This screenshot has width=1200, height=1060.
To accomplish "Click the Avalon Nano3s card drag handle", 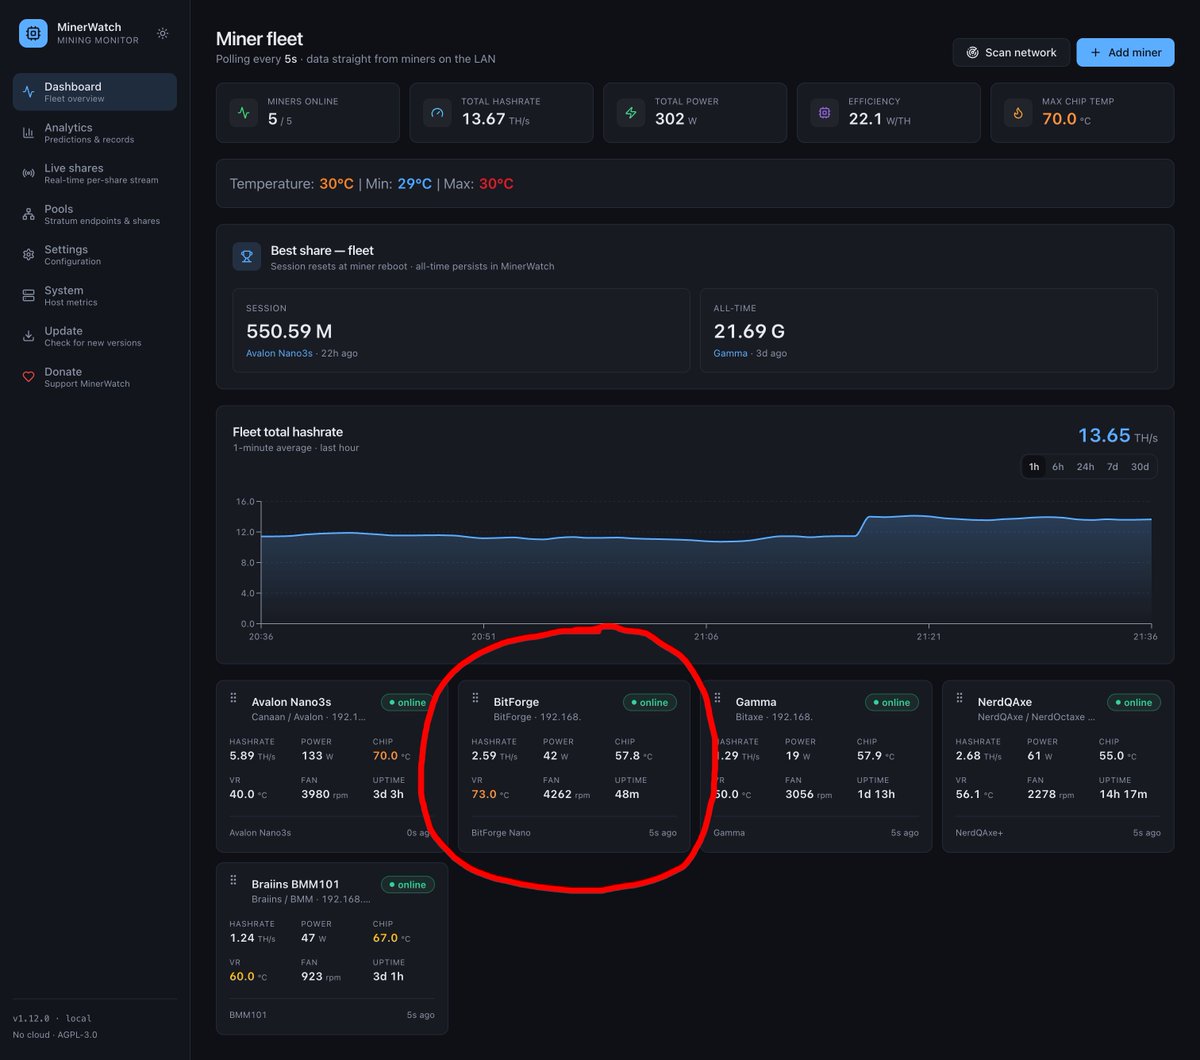I will coord(233,698).
